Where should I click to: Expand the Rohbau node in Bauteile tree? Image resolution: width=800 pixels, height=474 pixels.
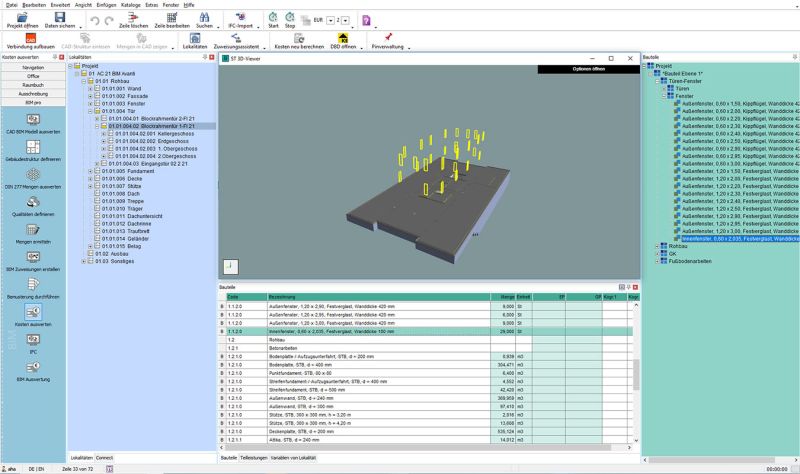[x=657, y=246]
